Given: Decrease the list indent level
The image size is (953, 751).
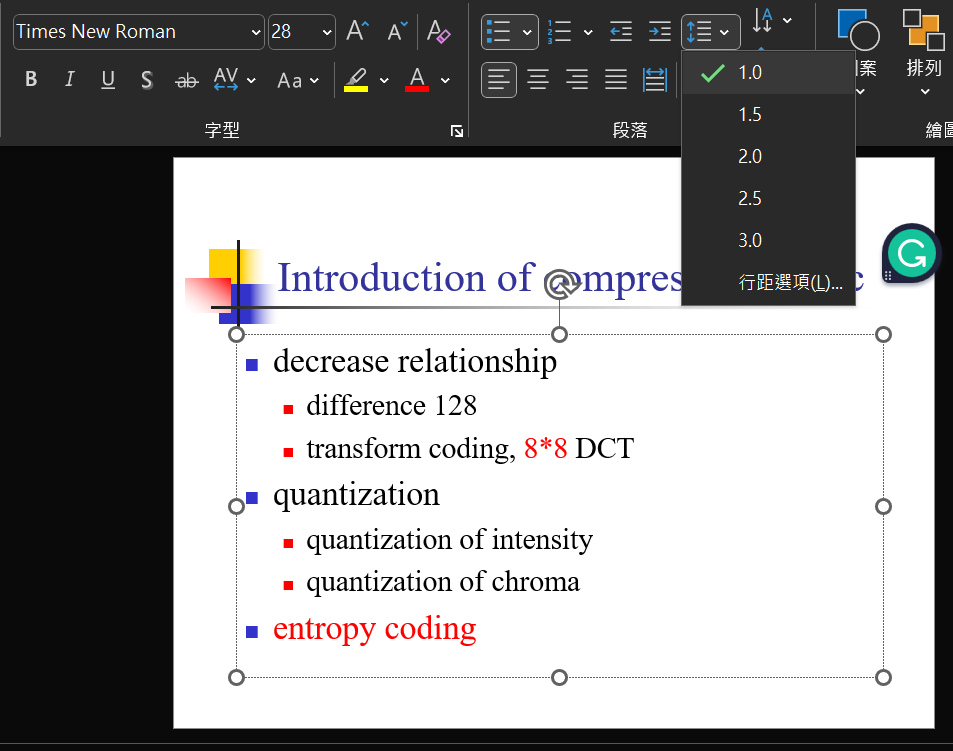Looking at the screenshot, I should (620, 31).
